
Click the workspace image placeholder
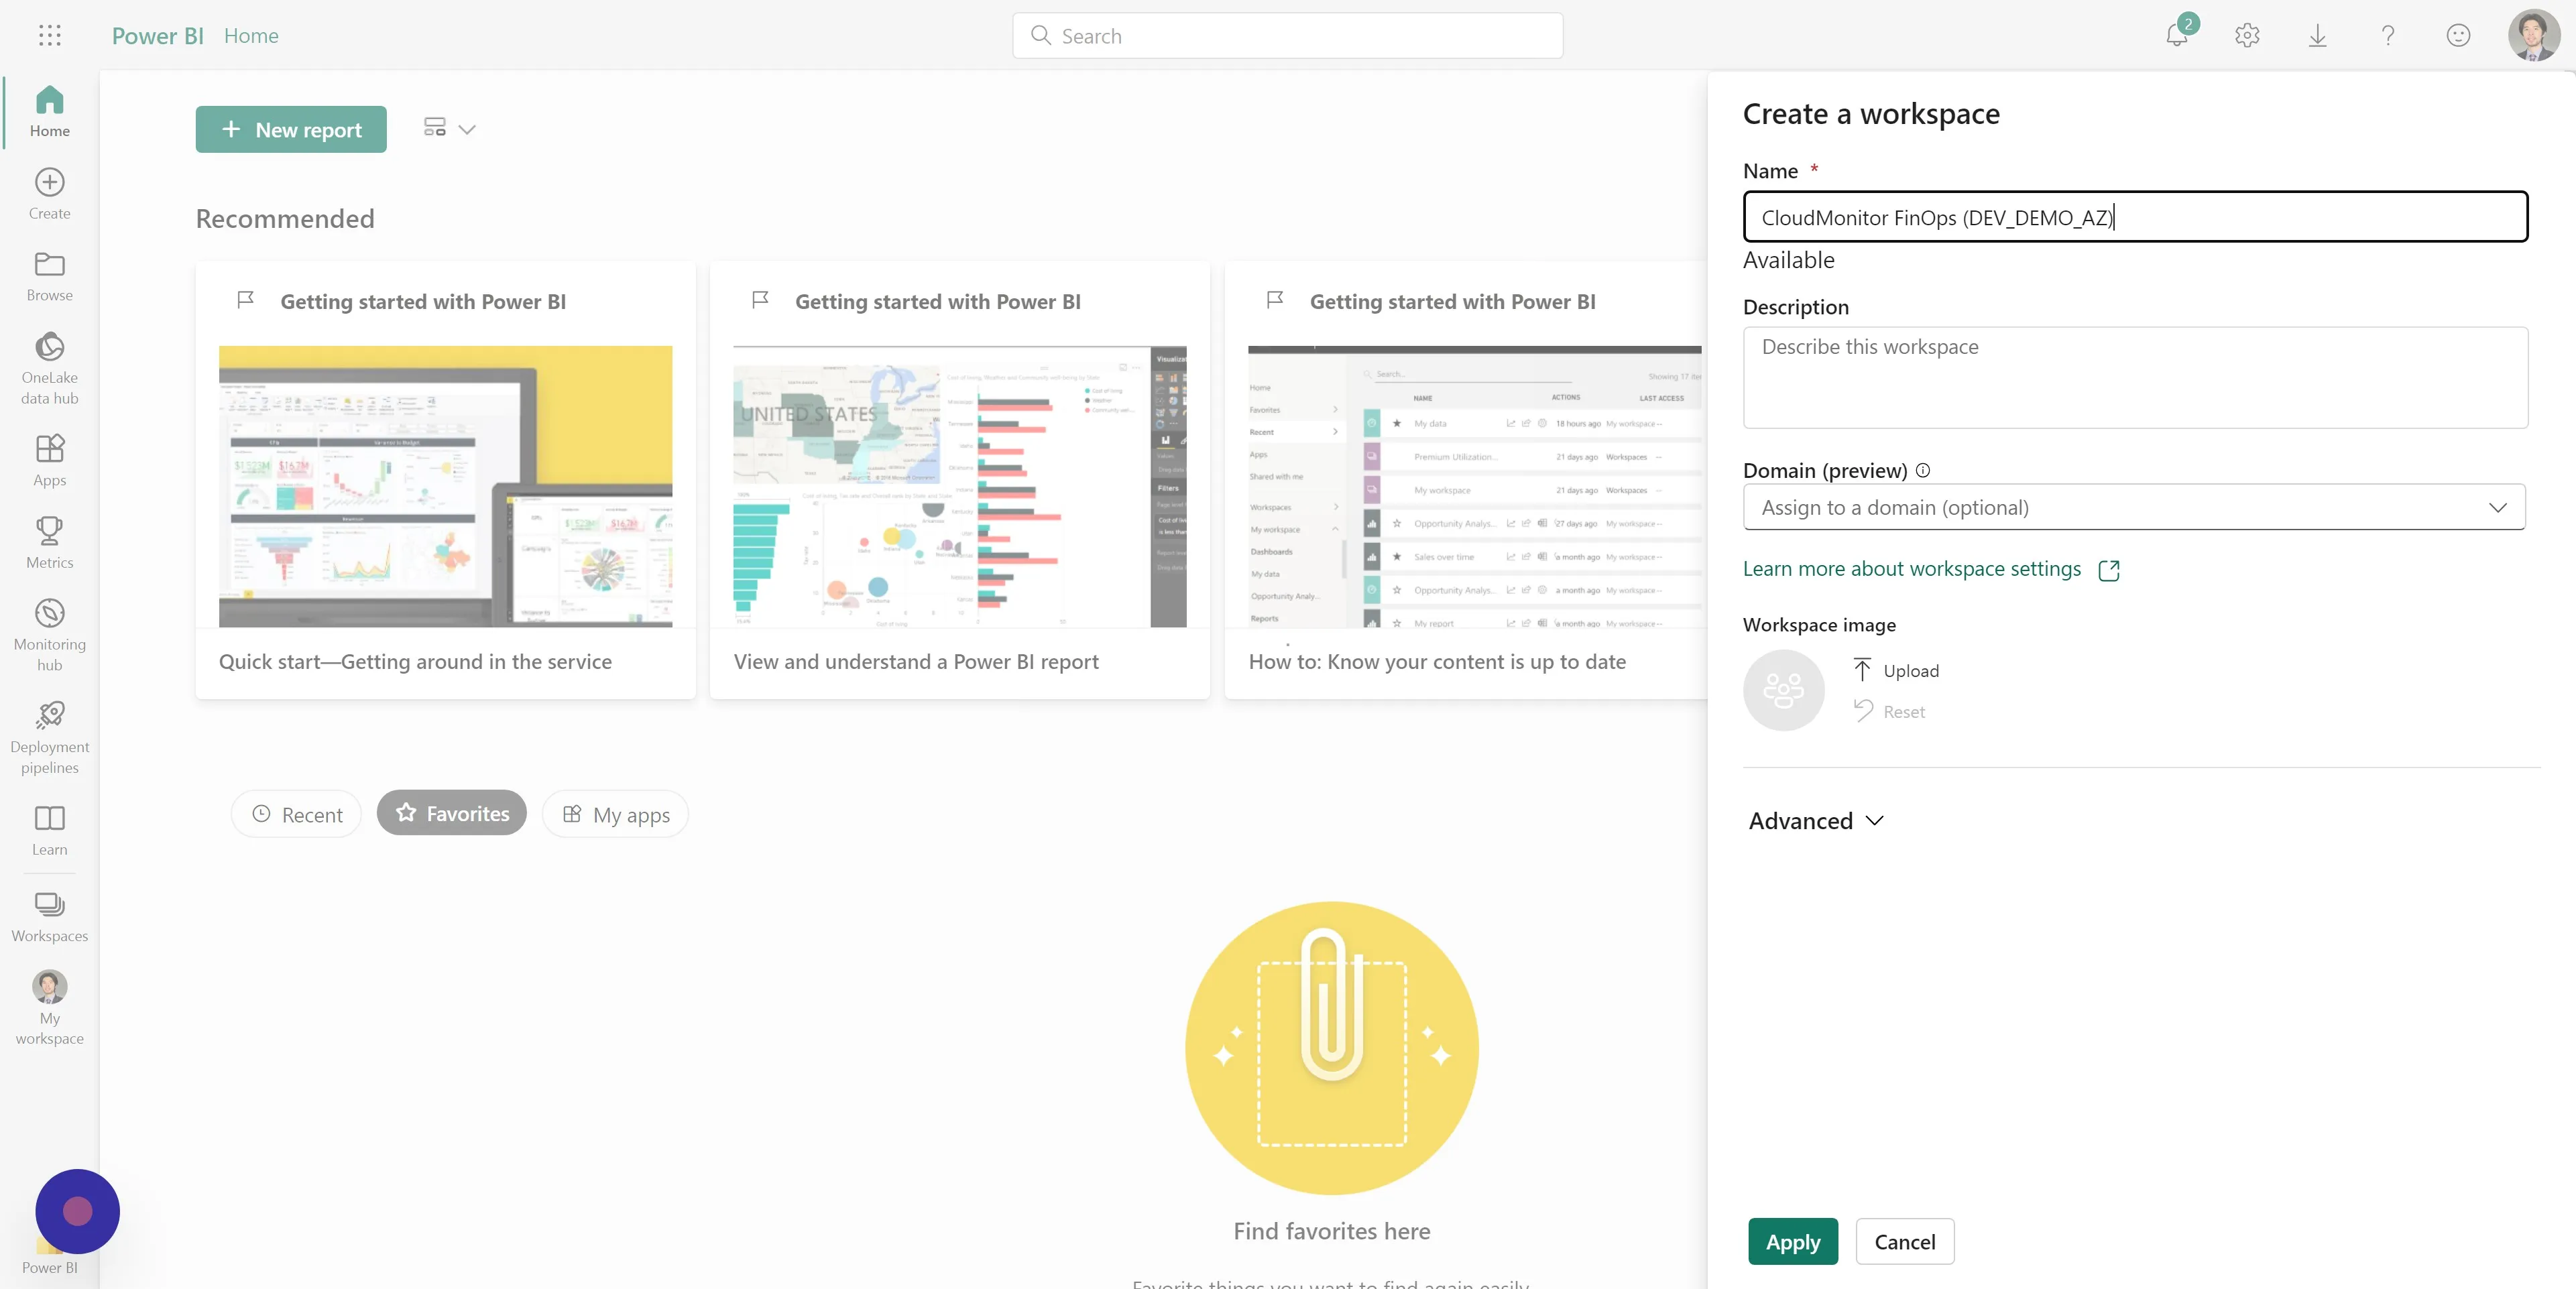[x=1783, y=690]
